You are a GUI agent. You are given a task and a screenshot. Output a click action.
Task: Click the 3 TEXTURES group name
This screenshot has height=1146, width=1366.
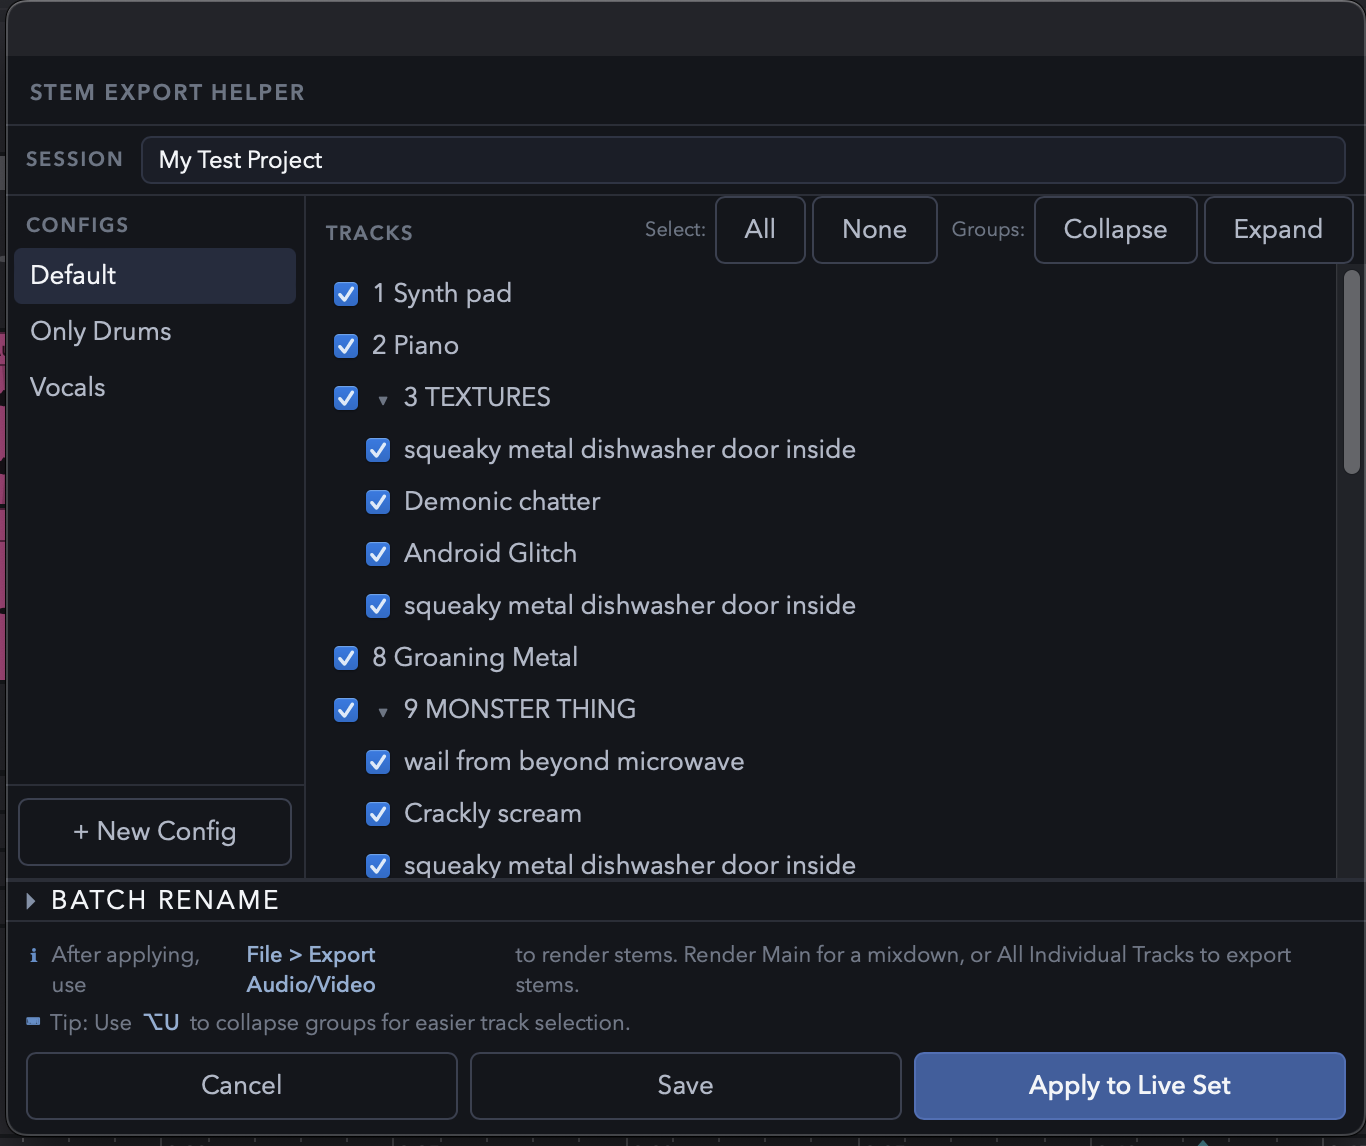(x=477, y=398)
